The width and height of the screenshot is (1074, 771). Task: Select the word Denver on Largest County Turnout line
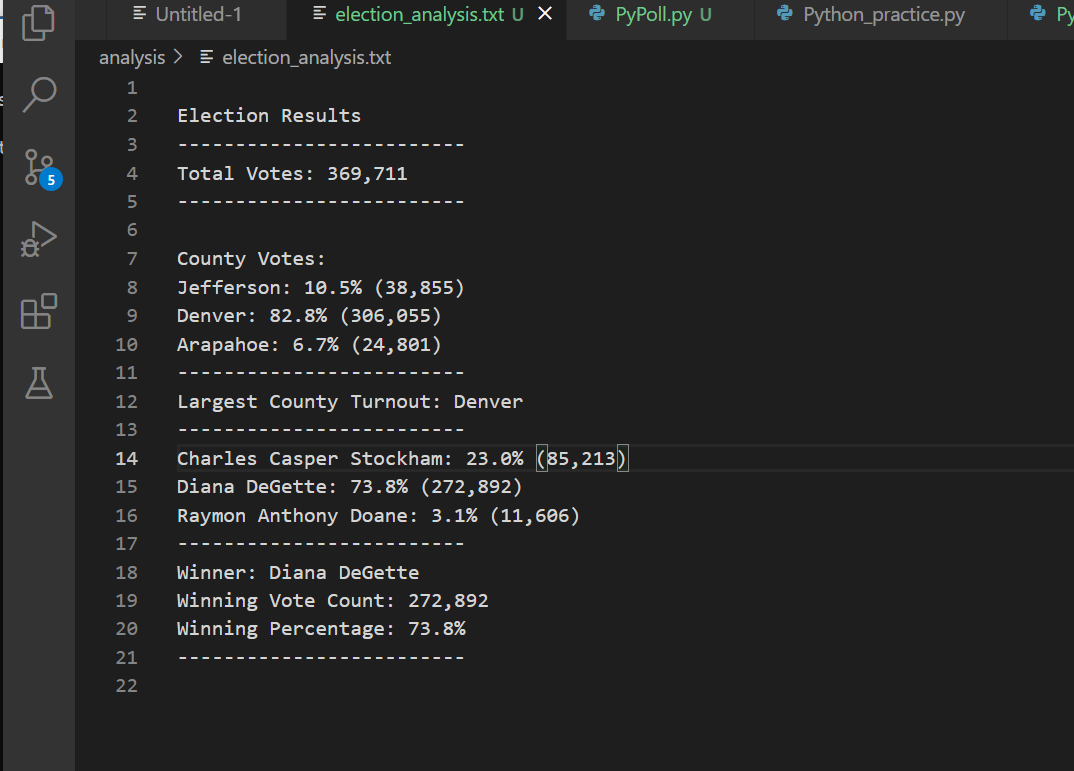click(x=489, y=401)
